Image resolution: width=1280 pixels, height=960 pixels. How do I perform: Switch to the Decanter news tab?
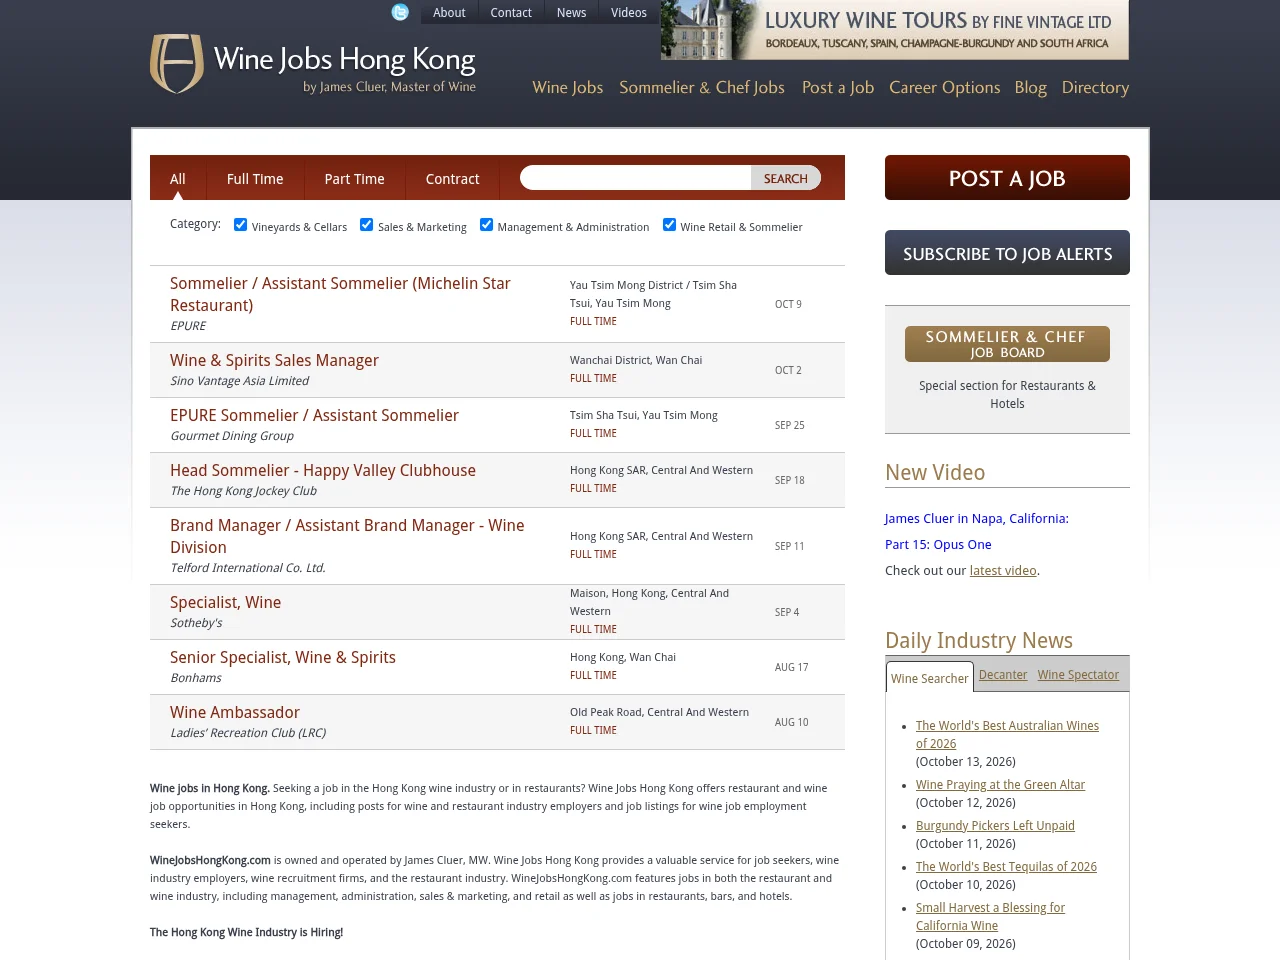[1003, 675]
